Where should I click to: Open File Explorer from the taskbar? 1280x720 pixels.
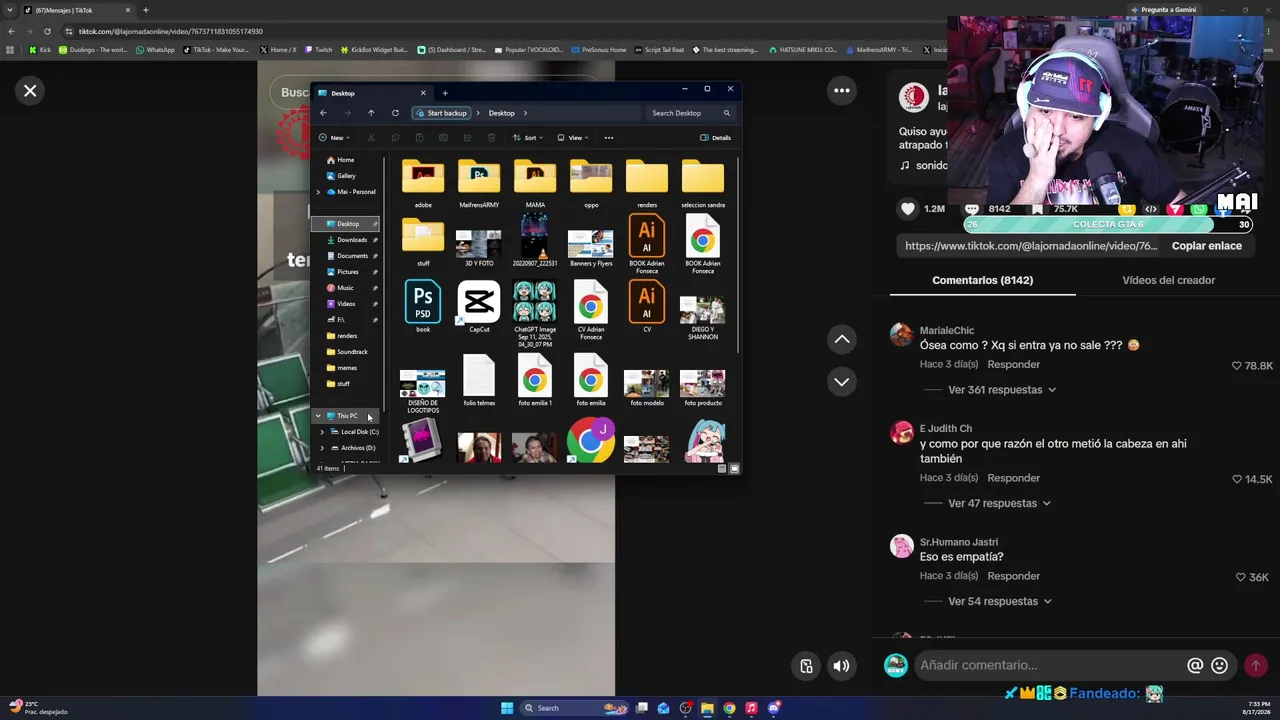(x=707, y=708)
